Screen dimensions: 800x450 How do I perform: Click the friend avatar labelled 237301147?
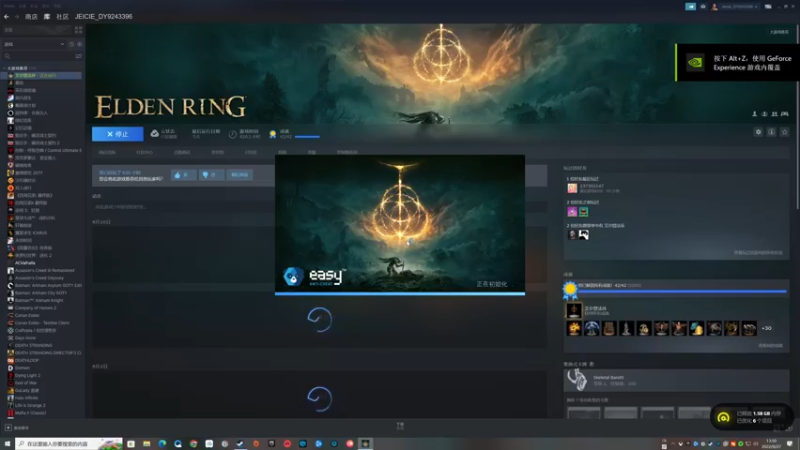coord(572,188)
